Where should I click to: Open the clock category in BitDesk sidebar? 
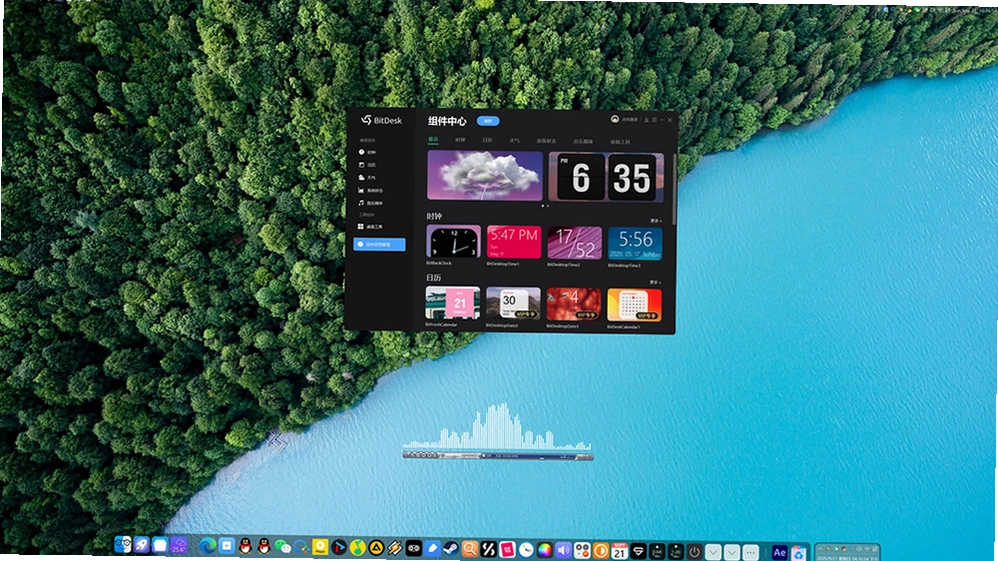coord(367,152)
